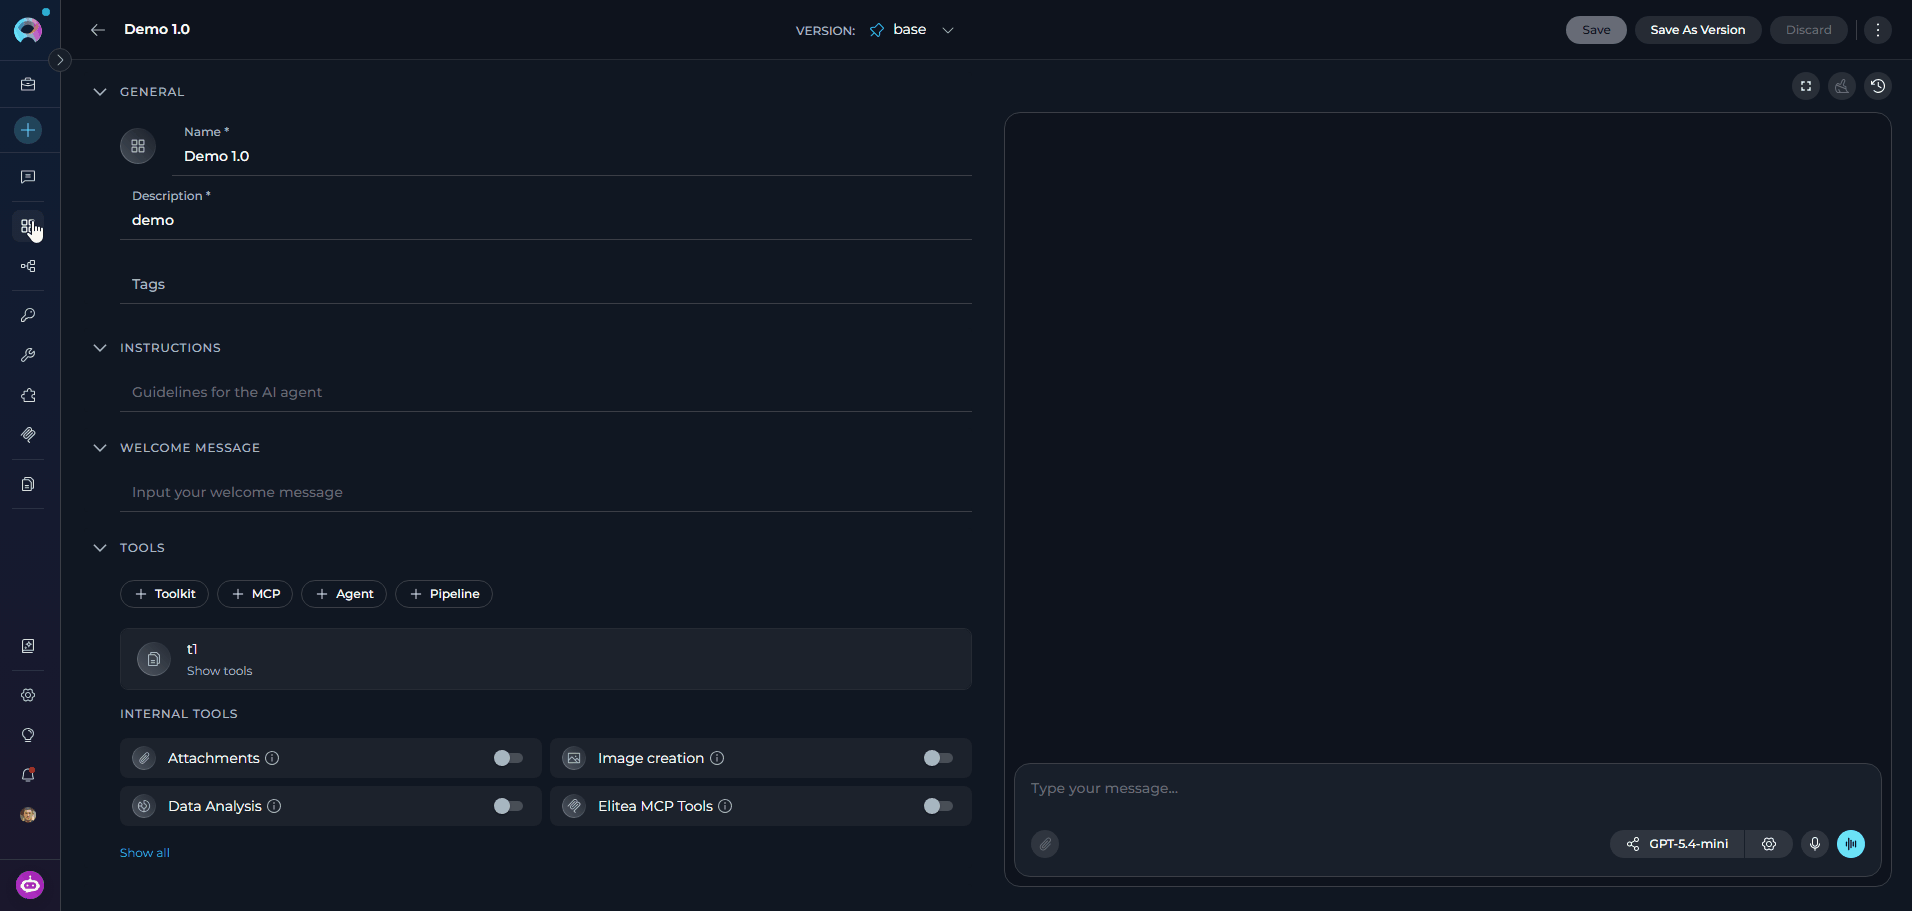Add a Toolkit with the + Toolkit button

[165, 594]
